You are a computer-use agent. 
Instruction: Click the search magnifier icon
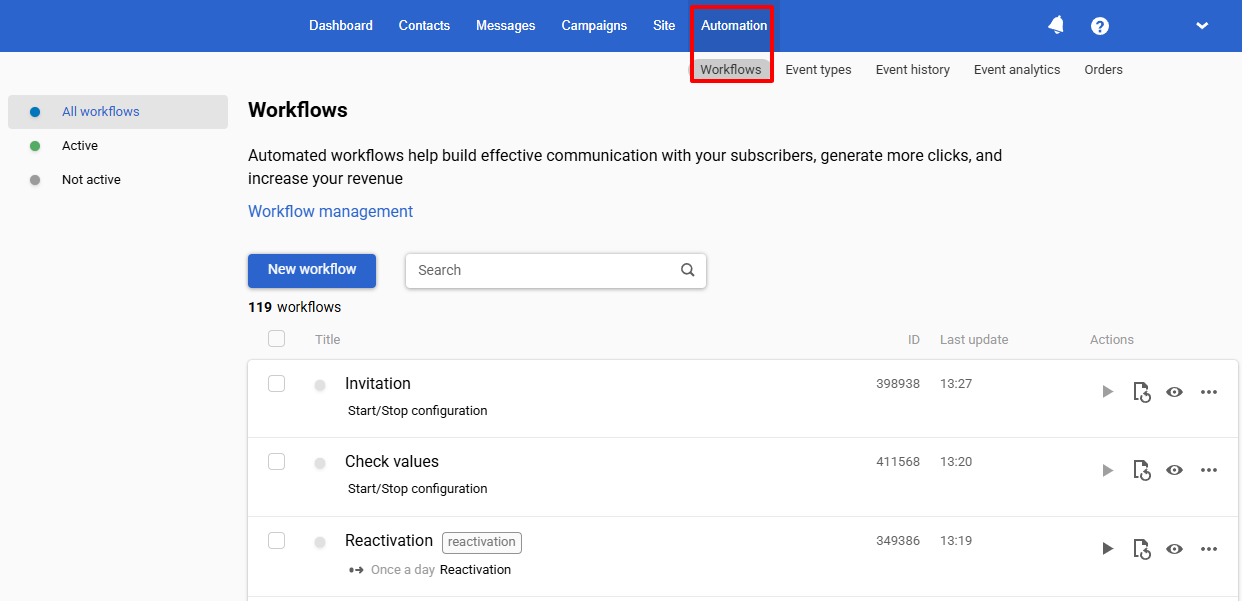tap(687, 270)
